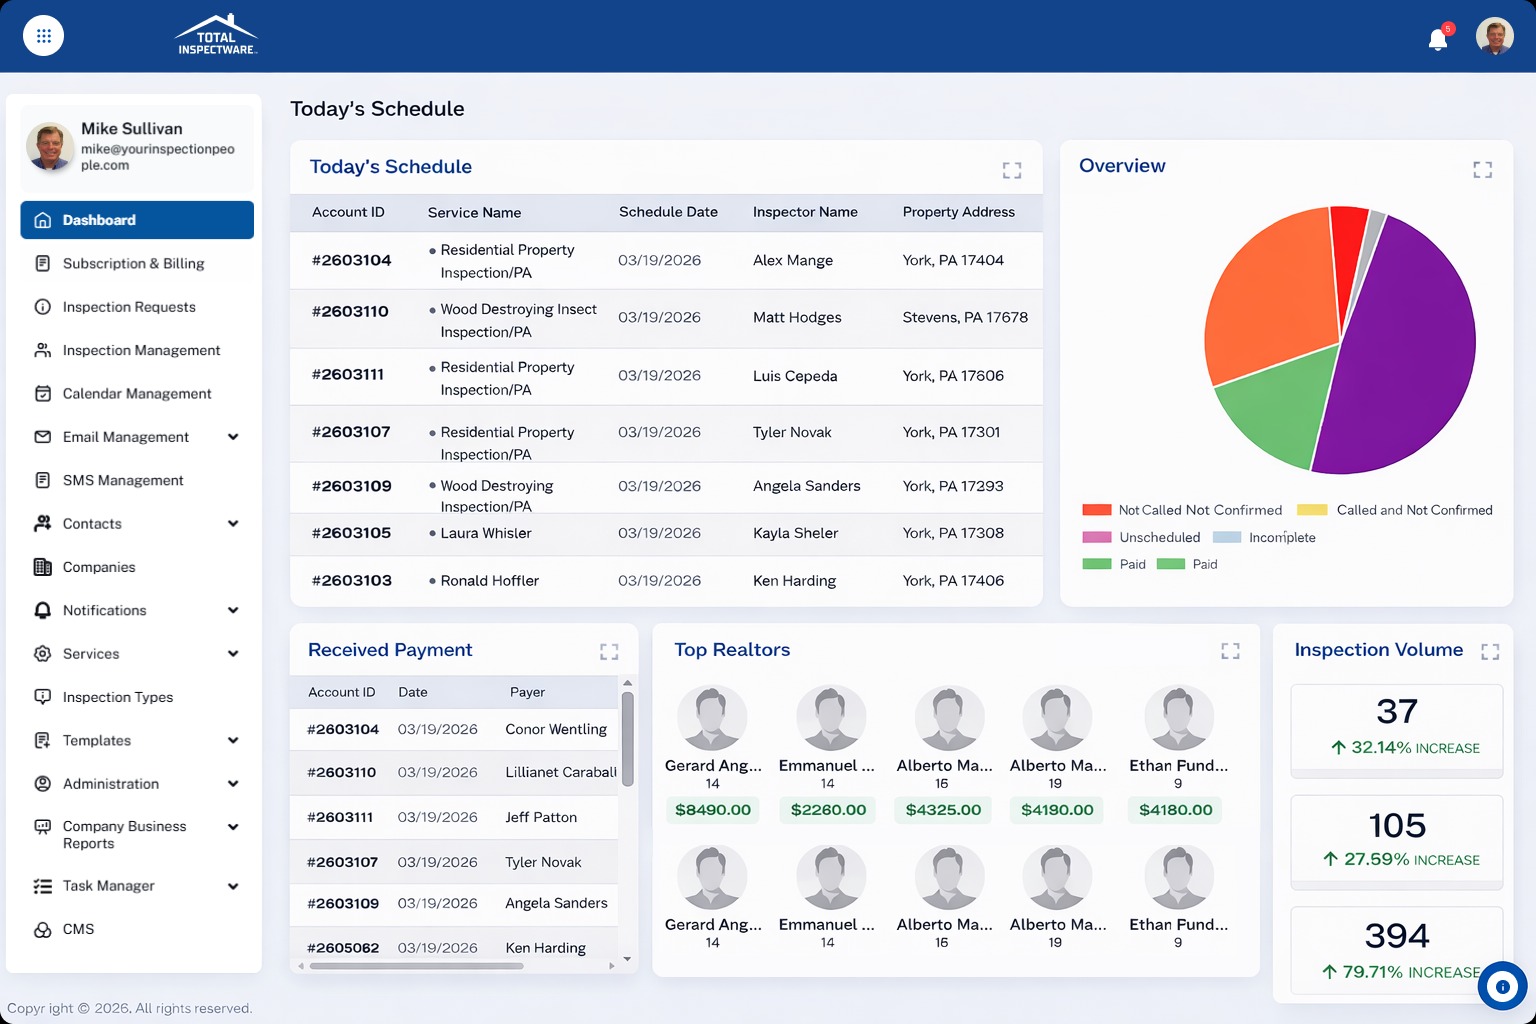Click the notifications bell icon

point(1438,39)
